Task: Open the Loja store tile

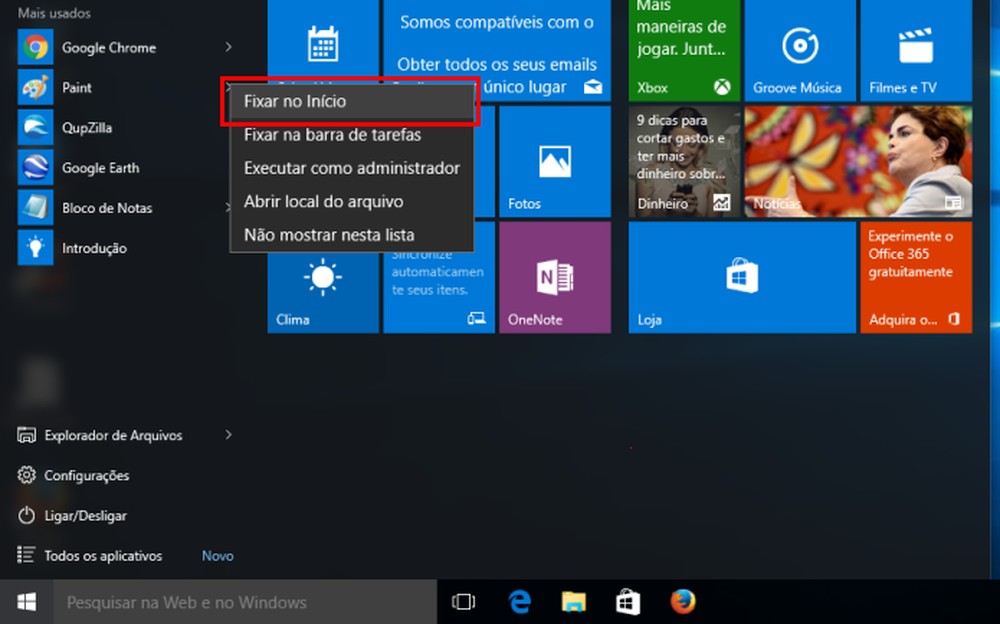Action: click(x=742, y=277)
